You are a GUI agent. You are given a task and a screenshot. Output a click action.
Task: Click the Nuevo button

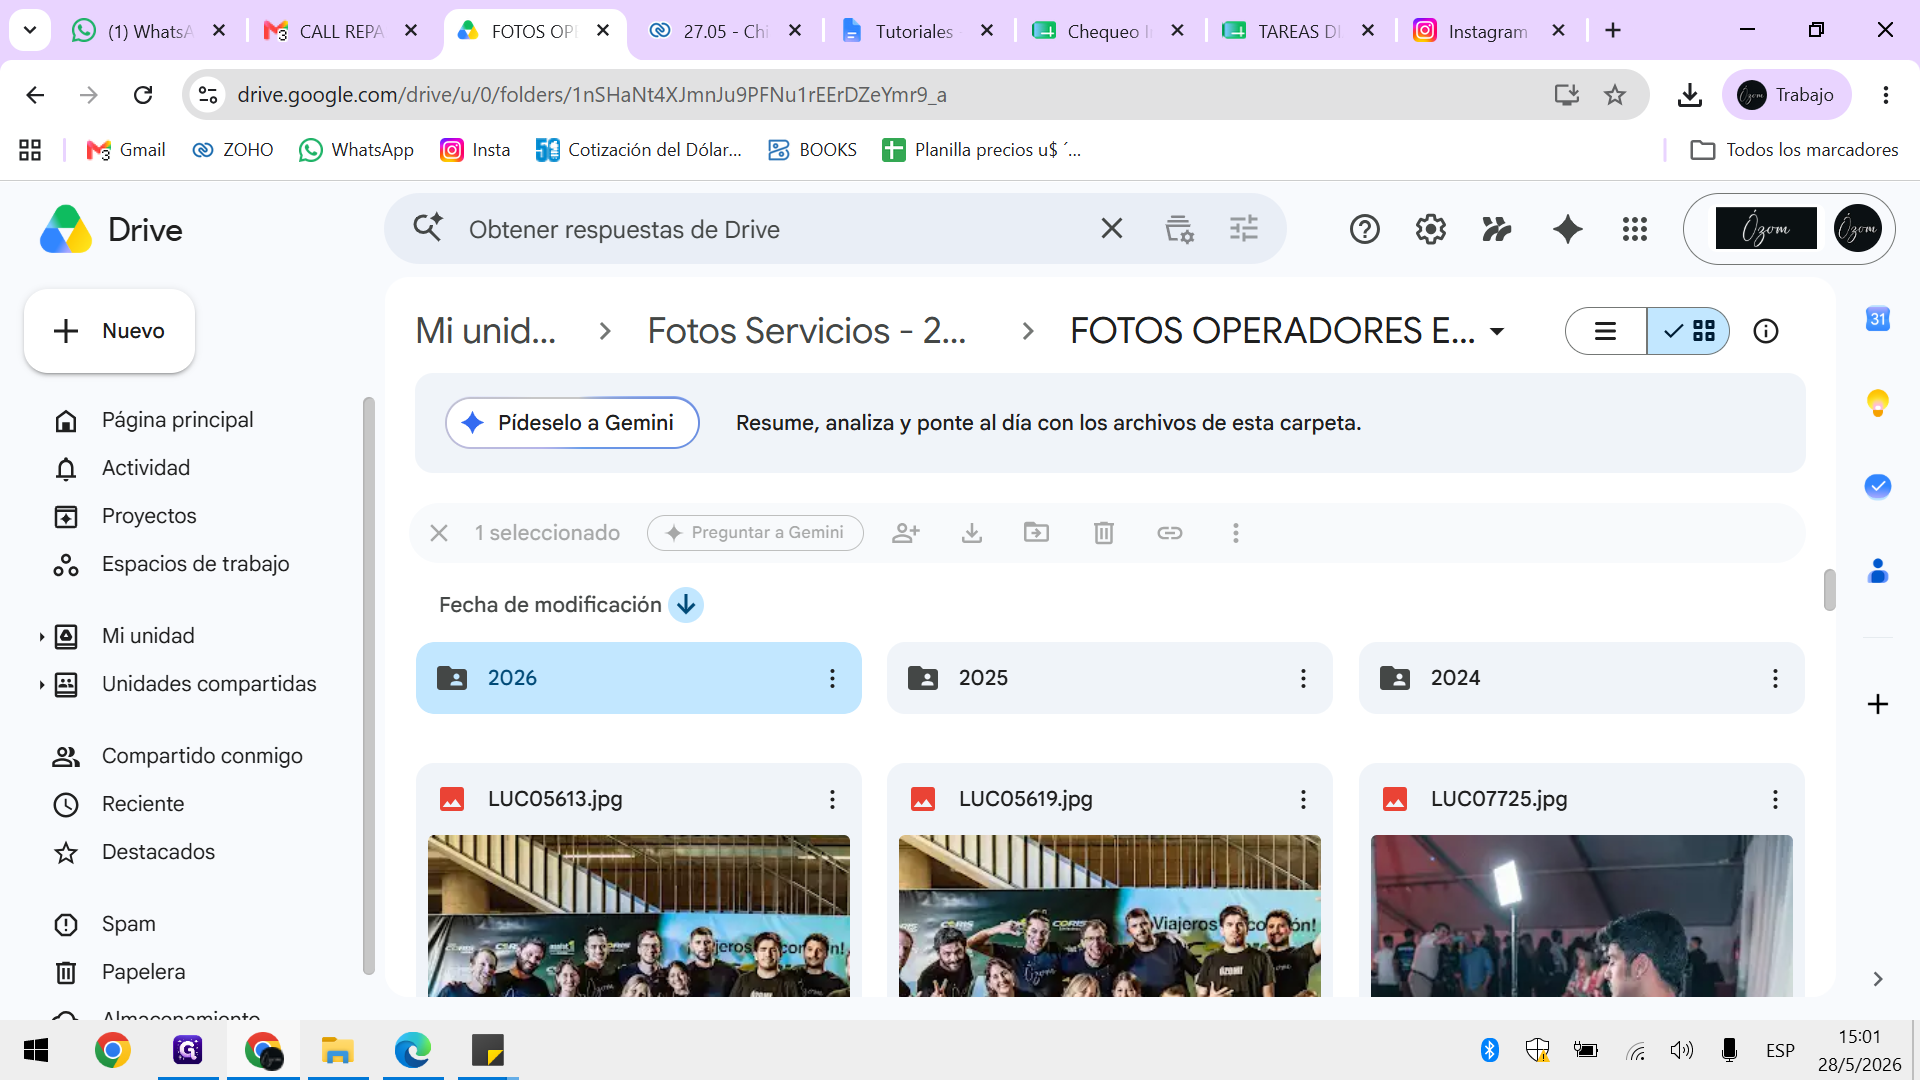[109, 331]
